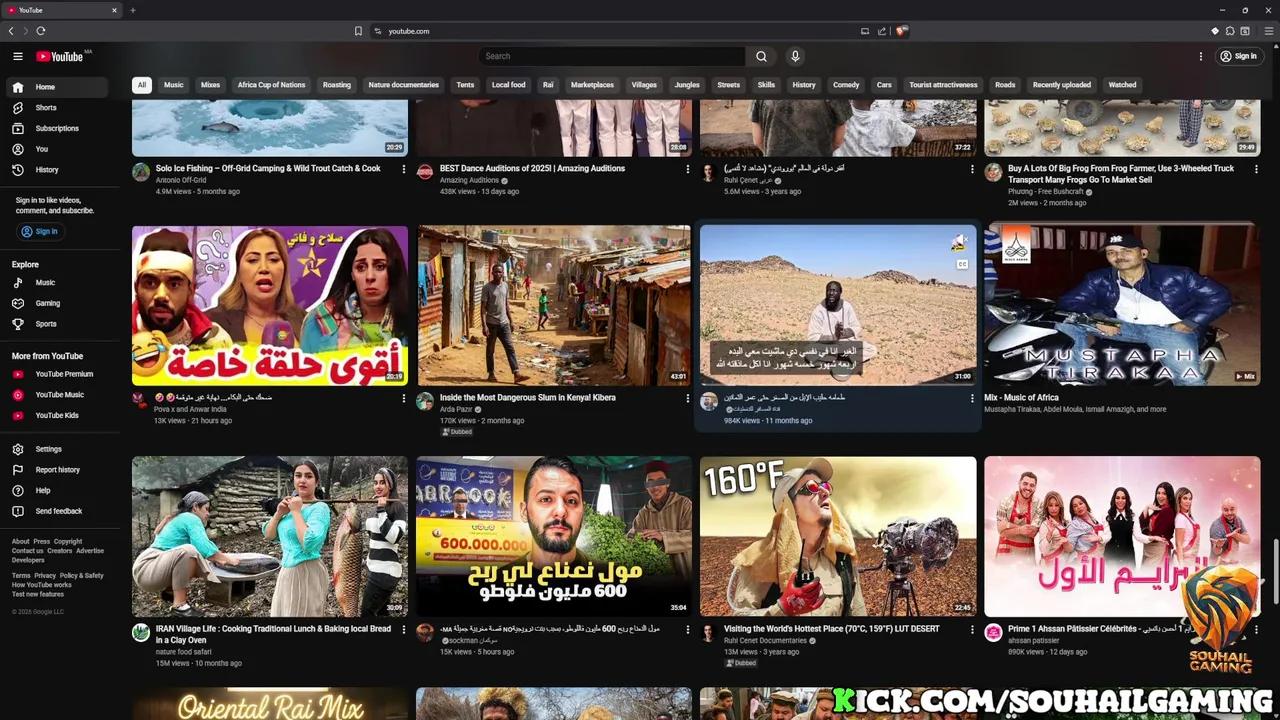
Task: Open Subscriptions in the sidebar
Action: click(58, 128)
